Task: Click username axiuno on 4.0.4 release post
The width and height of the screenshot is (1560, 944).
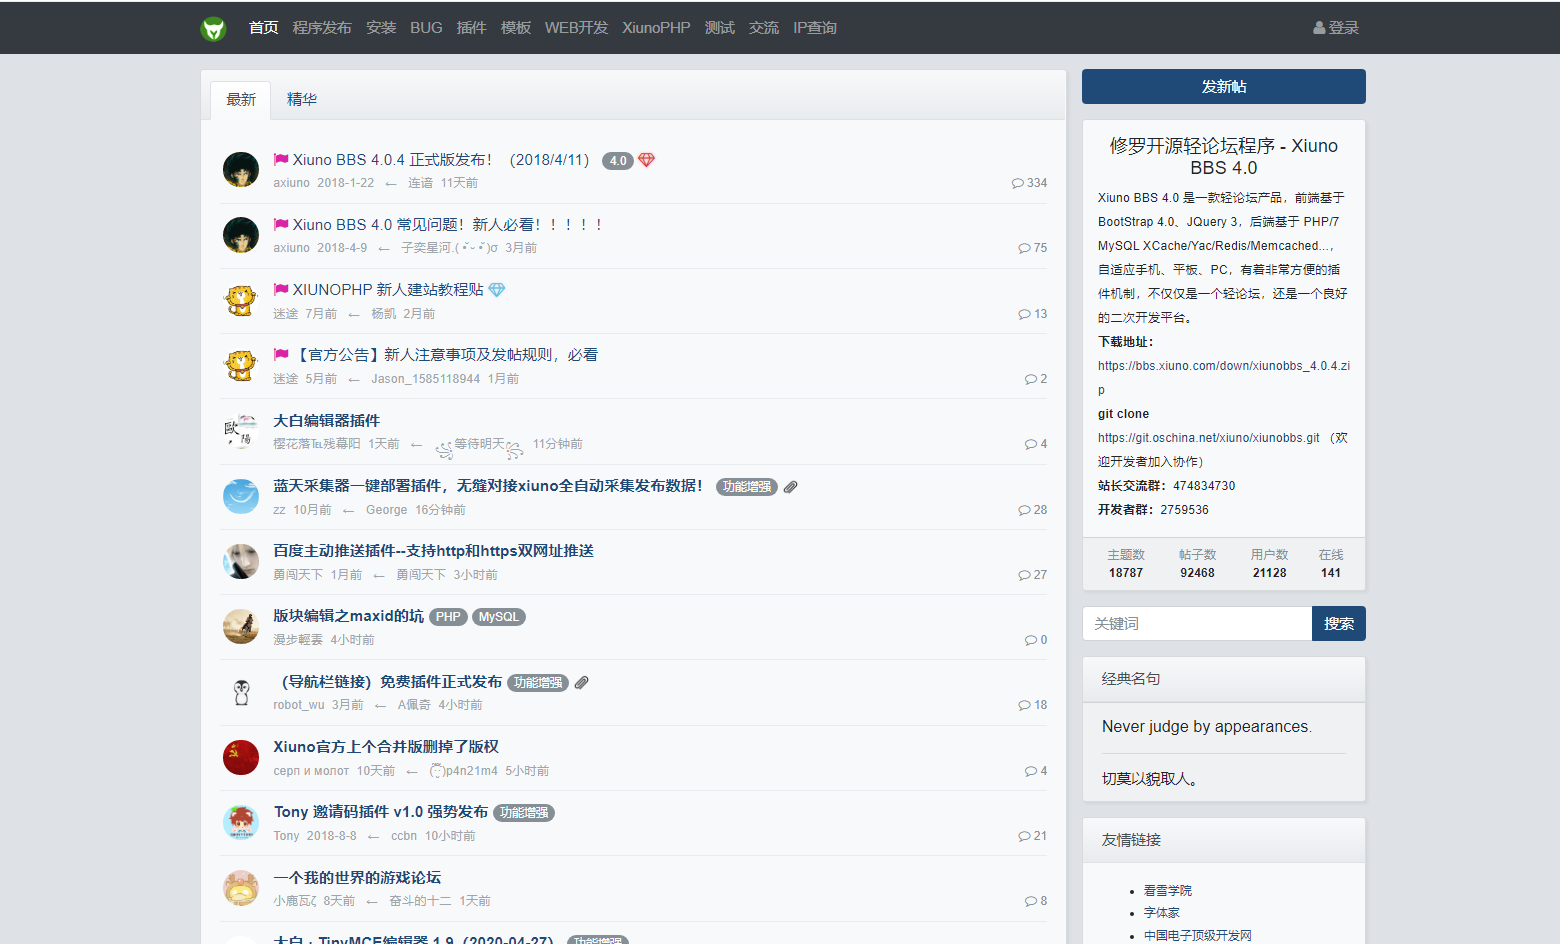Action: click(x=291, y=183)
